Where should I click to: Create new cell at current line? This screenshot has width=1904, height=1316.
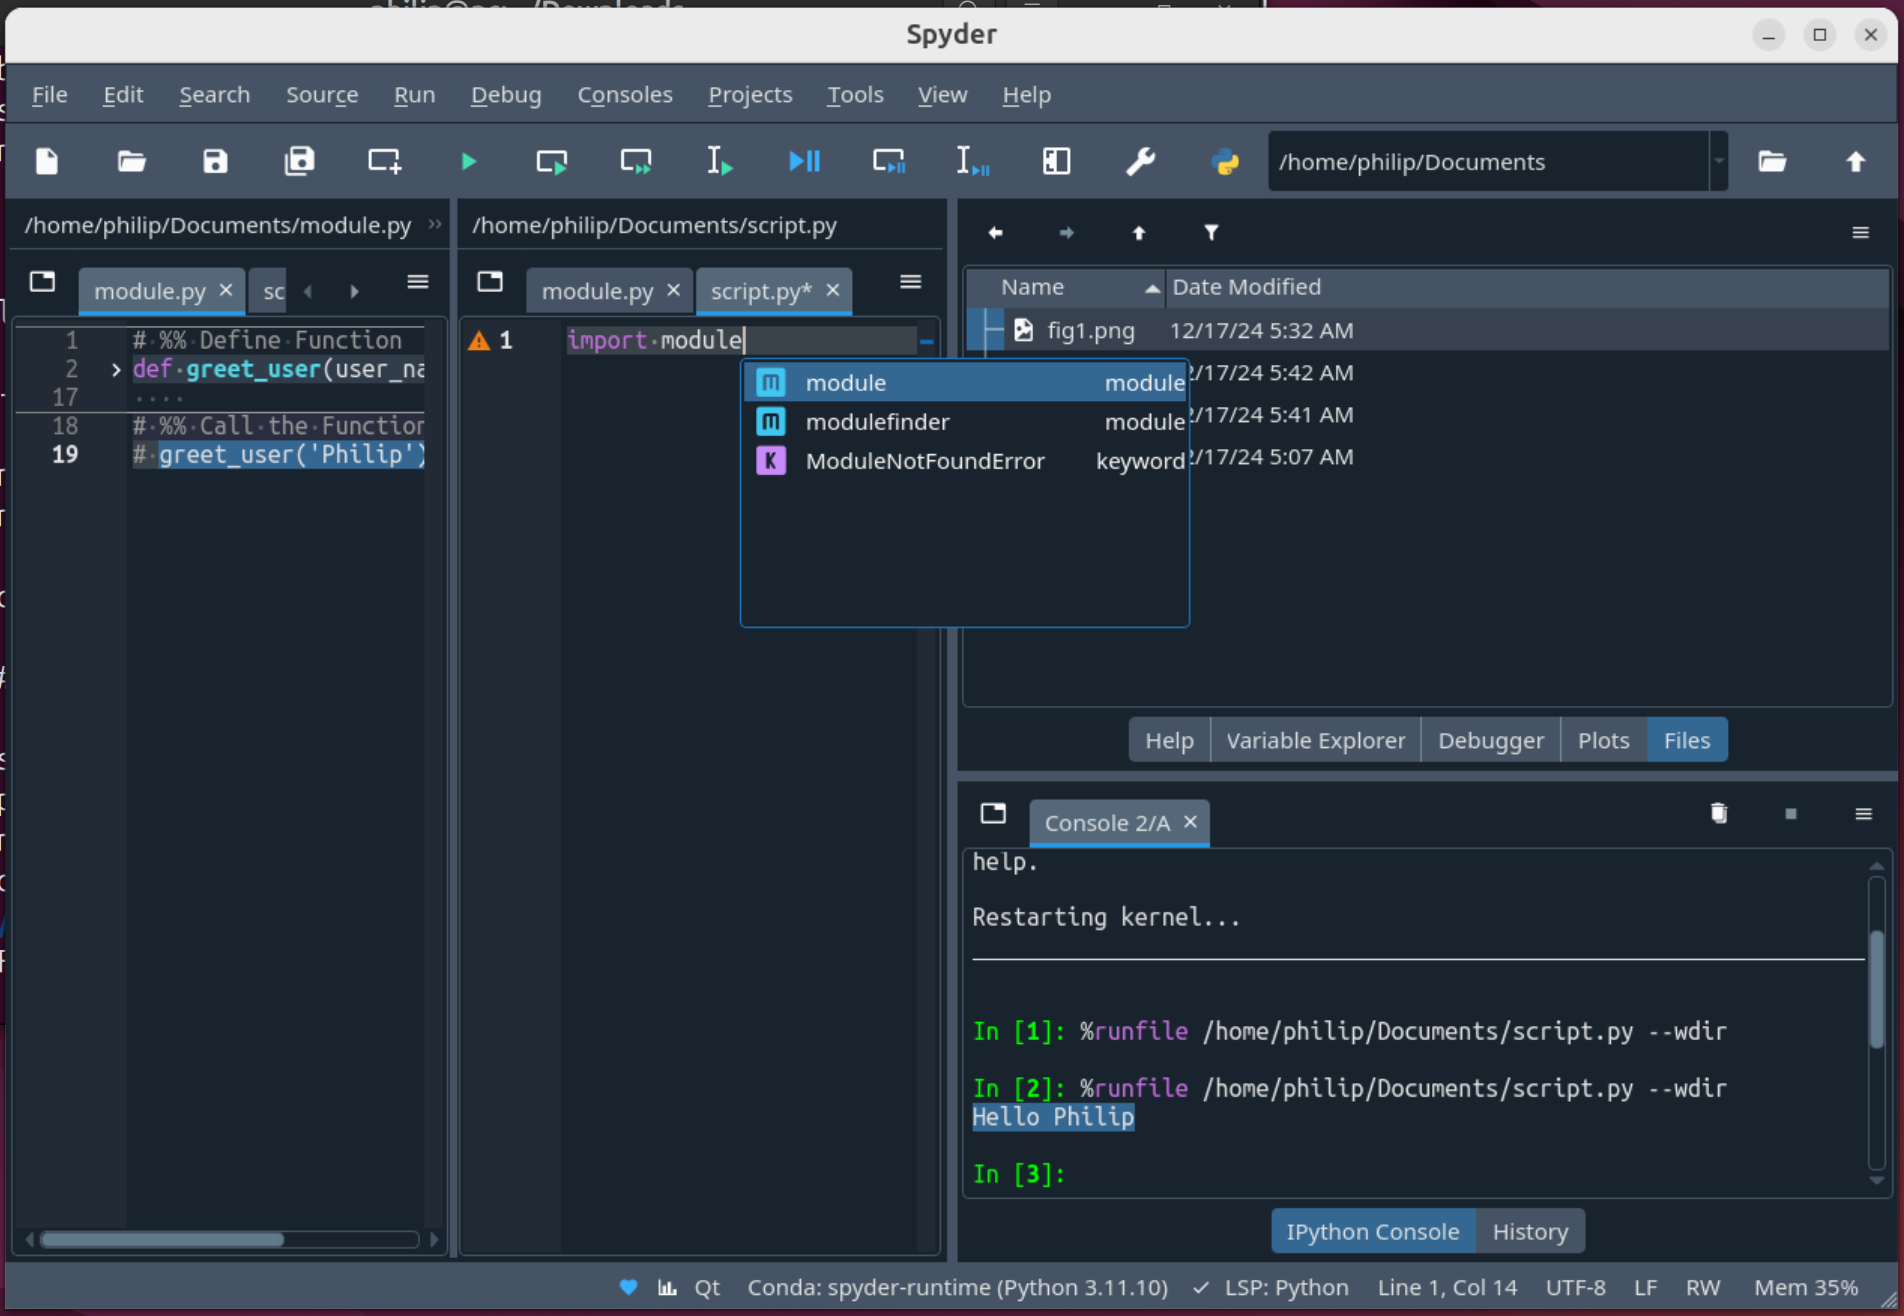tap(384, 161)
